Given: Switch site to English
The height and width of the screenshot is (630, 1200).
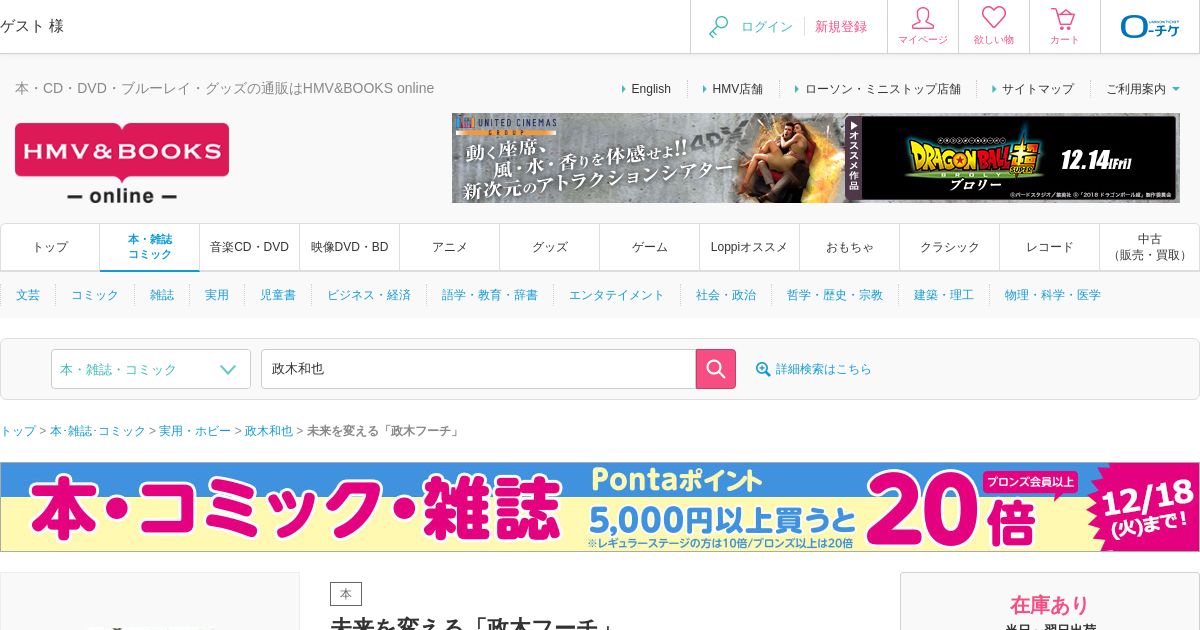Looking at the screenshot, I should [651, 89].
